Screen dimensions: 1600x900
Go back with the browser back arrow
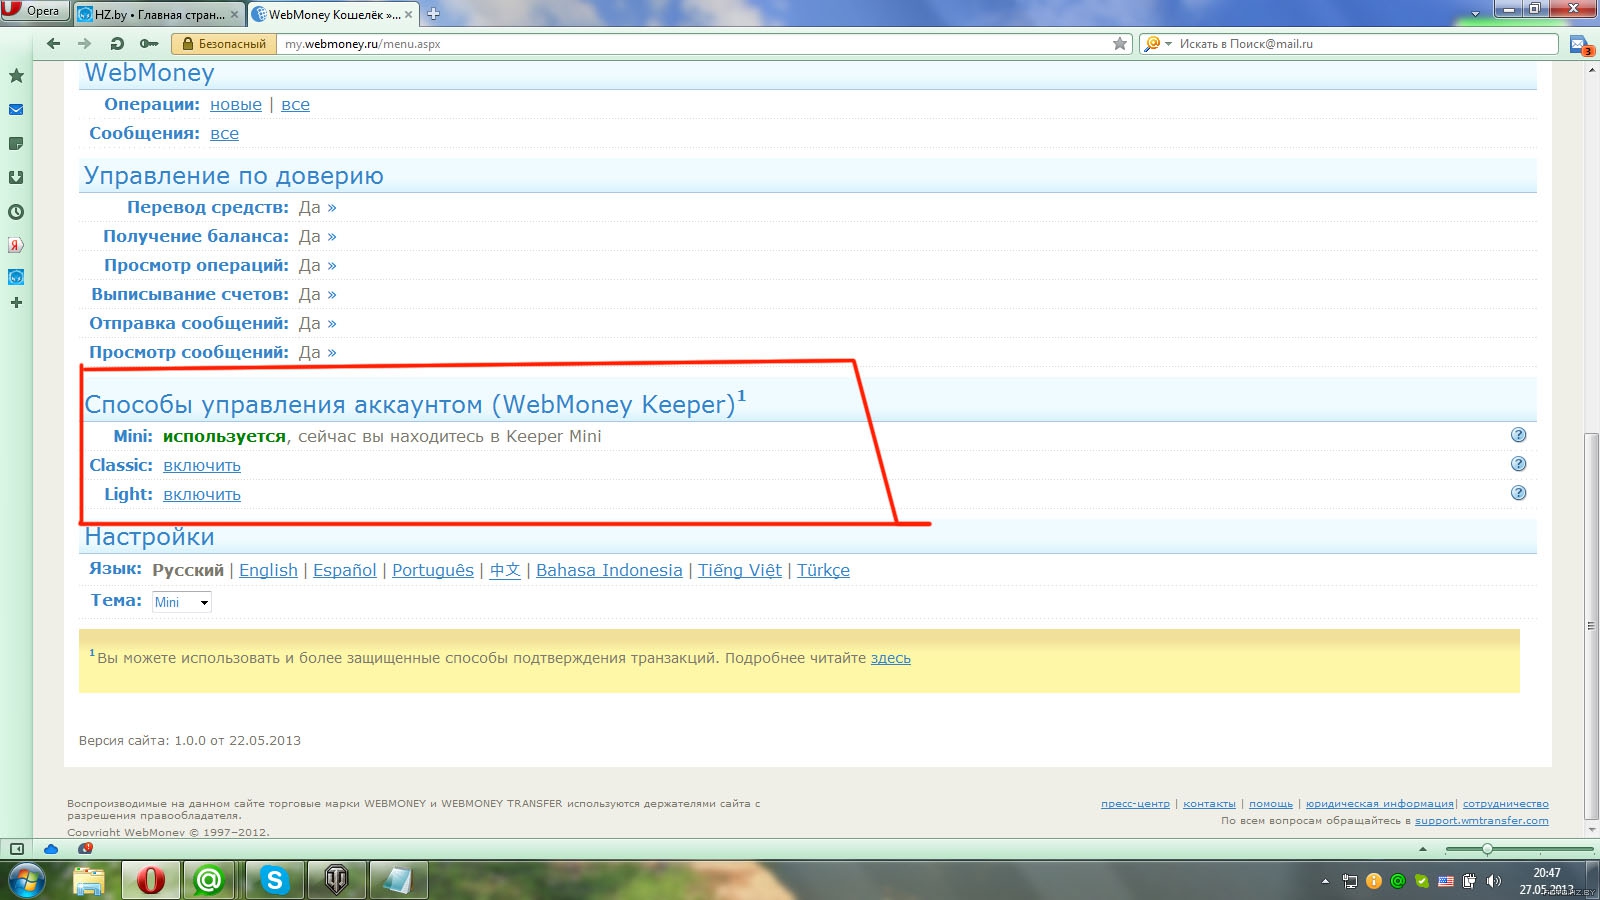coord(54,44)
